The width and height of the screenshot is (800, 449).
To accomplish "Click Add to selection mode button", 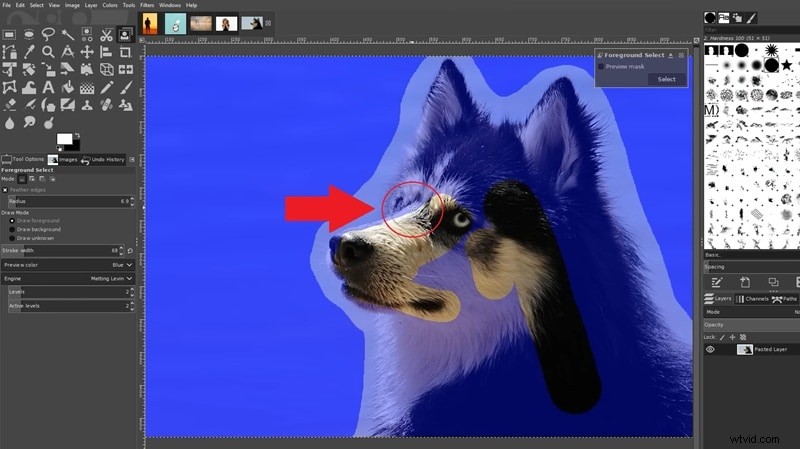I will click(32, 179).
